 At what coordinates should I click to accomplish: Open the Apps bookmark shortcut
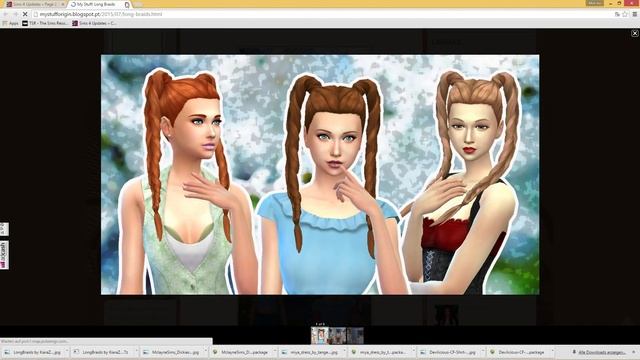11,23
